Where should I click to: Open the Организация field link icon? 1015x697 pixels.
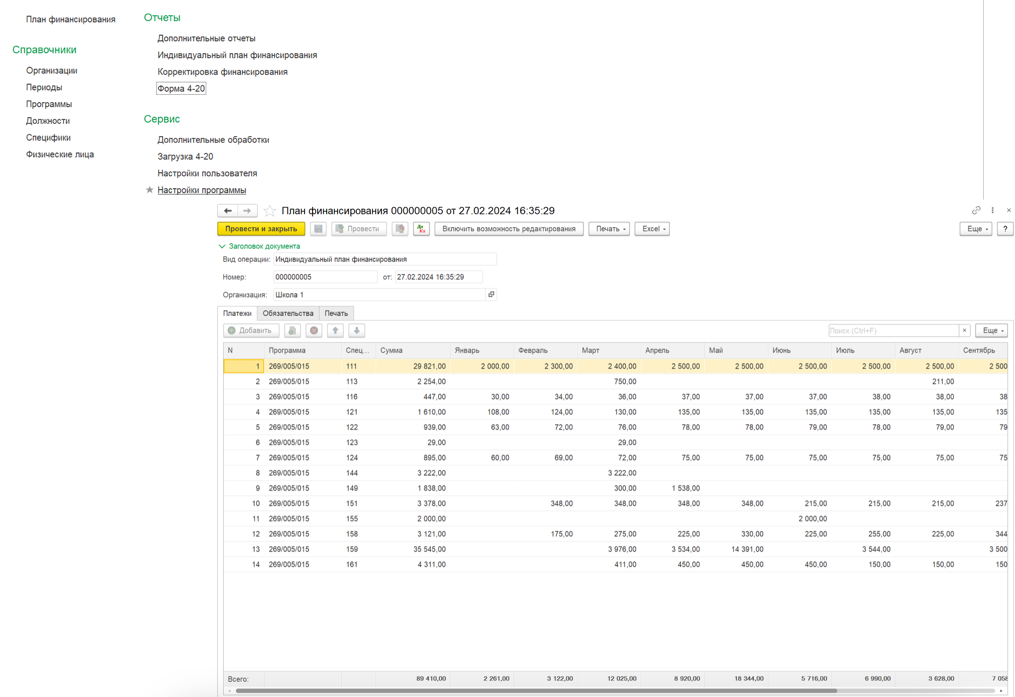coord(491,294)
